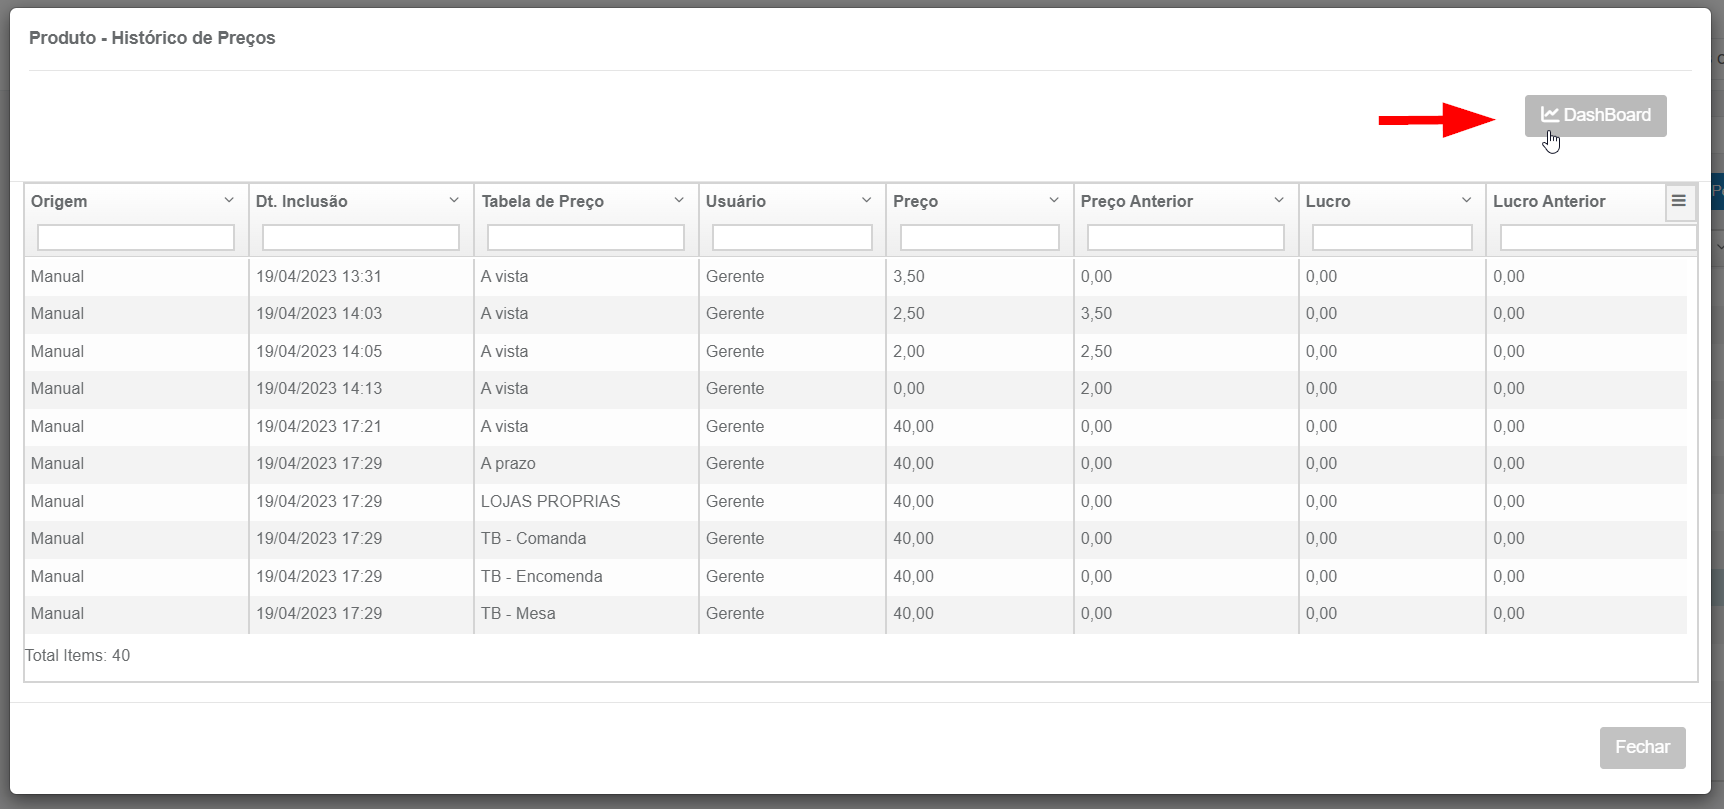Viewport: 1724px width, 809px height.
Task: Select the row dated 19/04/2023 14:05
Action: 855,352
